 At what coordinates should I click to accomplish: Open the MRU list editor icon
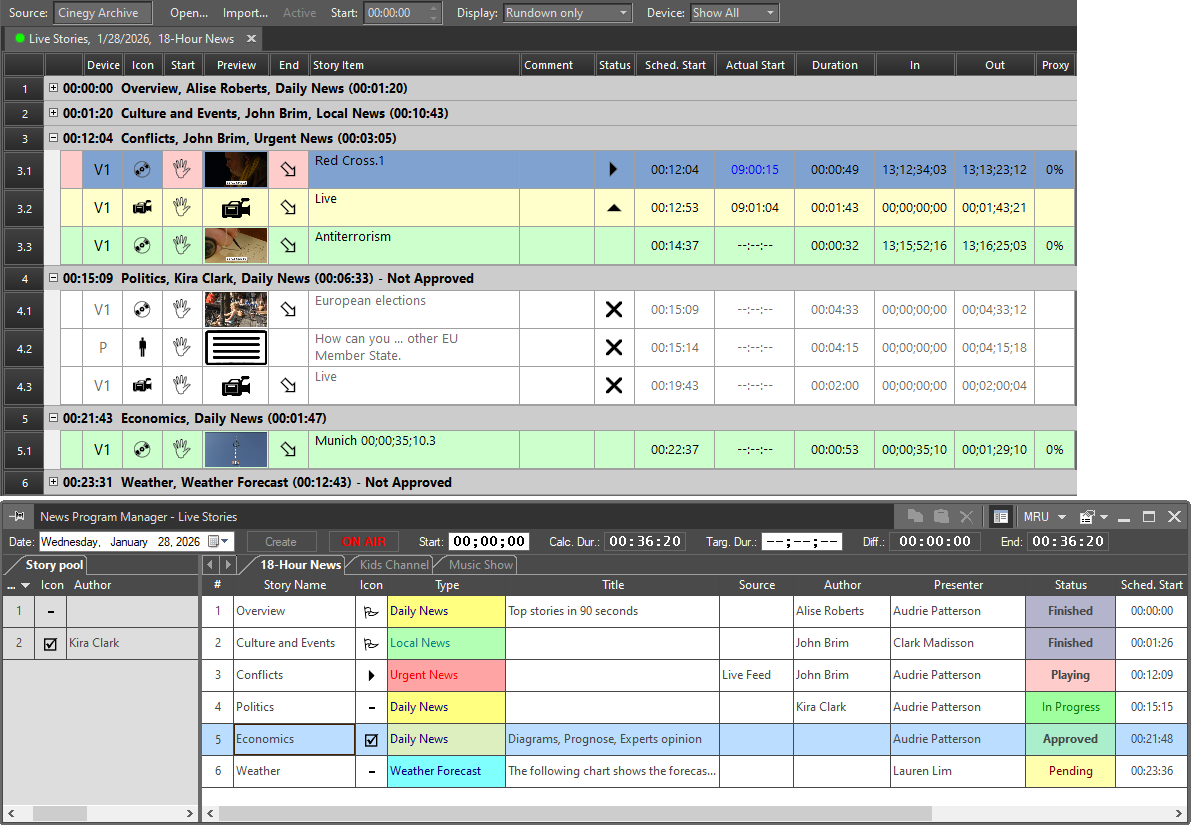(1089, 517)
